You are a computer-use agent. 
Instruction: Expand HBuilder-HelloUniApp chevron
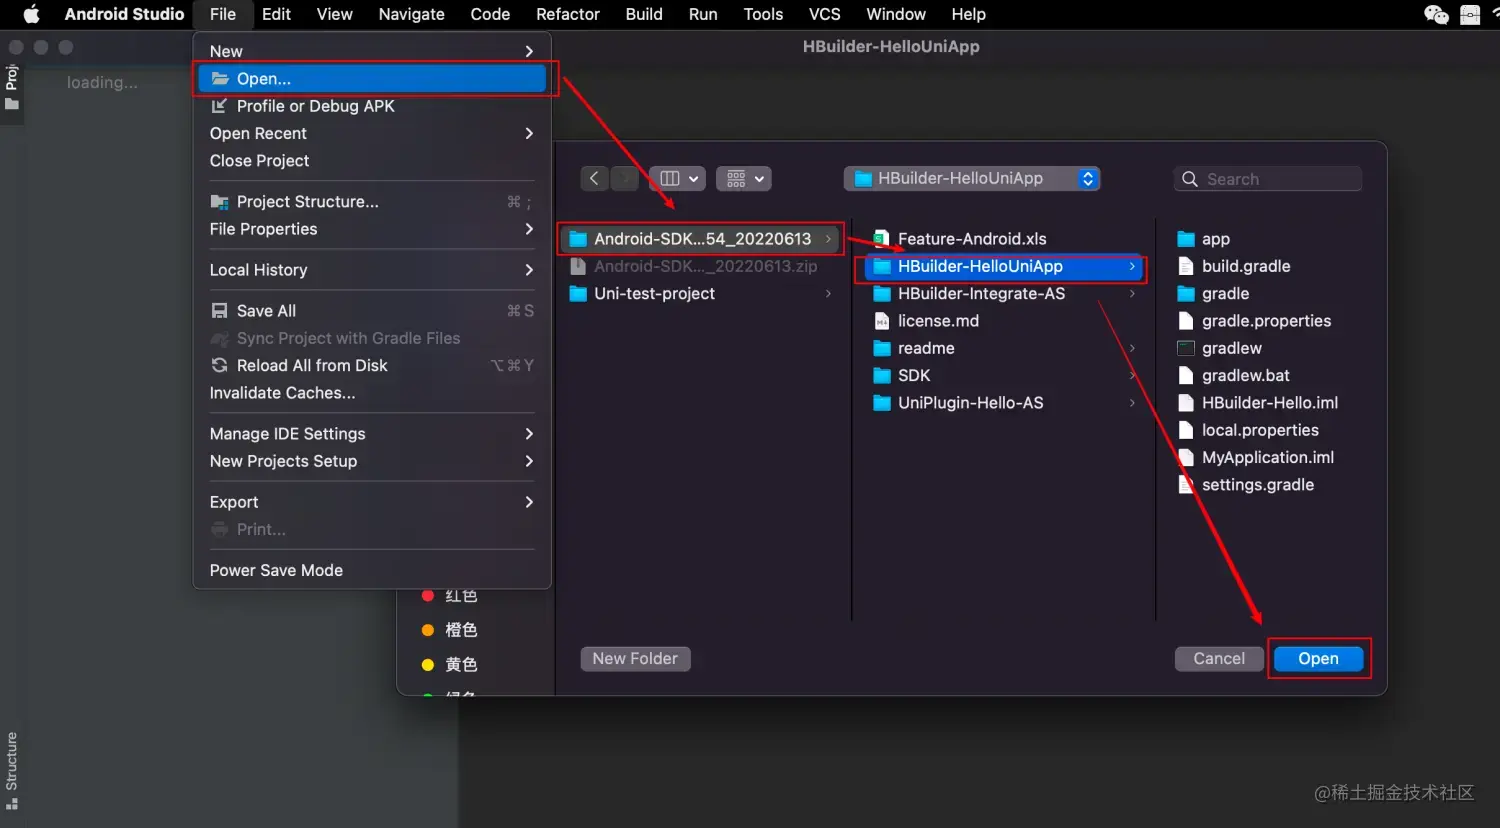1132,266
